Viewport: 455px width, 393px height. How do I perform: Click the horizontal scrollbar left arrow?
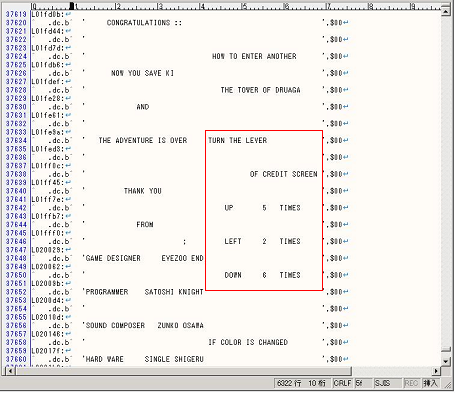tap(10, 371)
